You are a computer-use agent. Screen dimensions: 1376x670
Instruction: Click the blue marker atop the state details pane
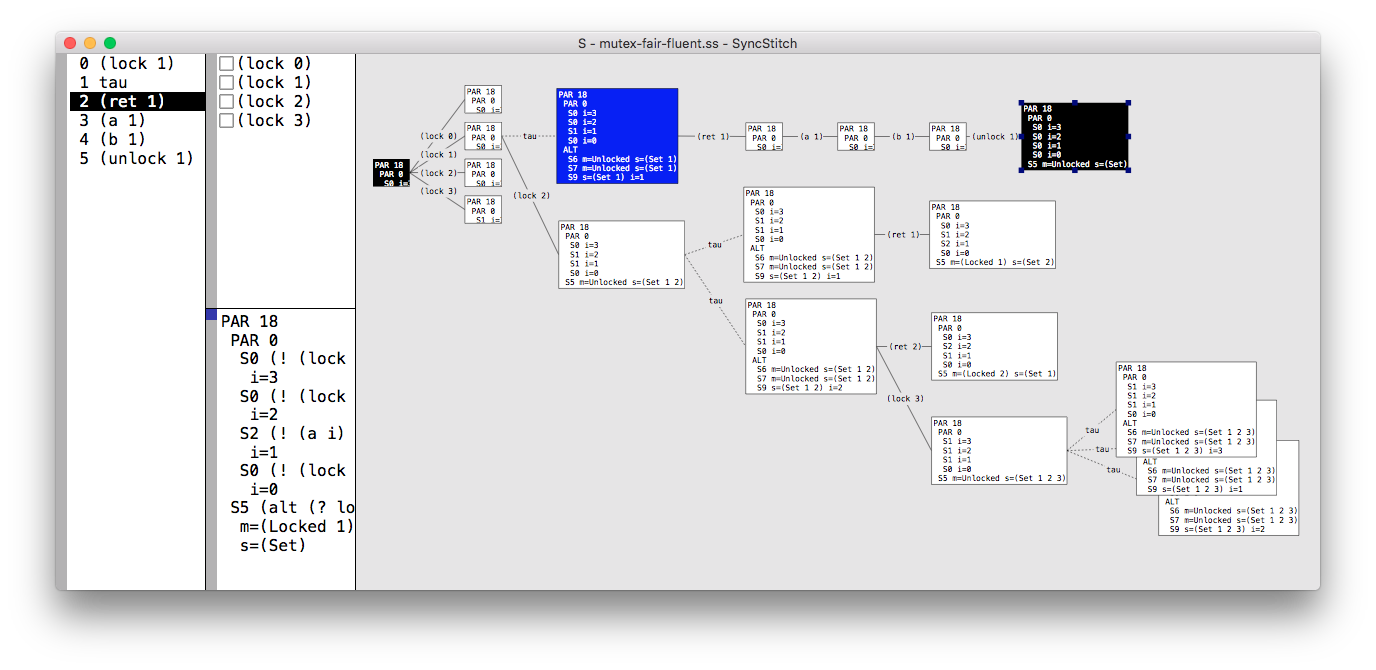[211, 315]
